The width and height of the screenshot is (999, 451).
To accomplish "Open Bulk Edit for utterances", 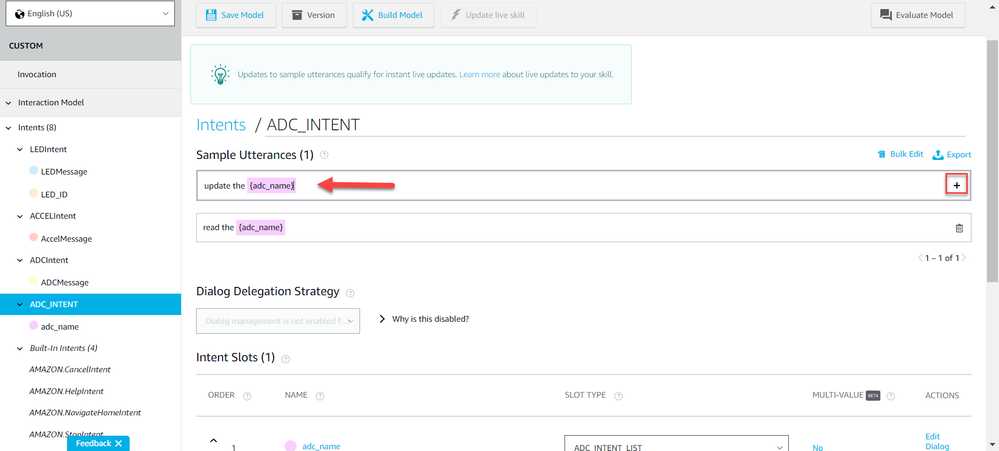I will [x=900, y=155].
